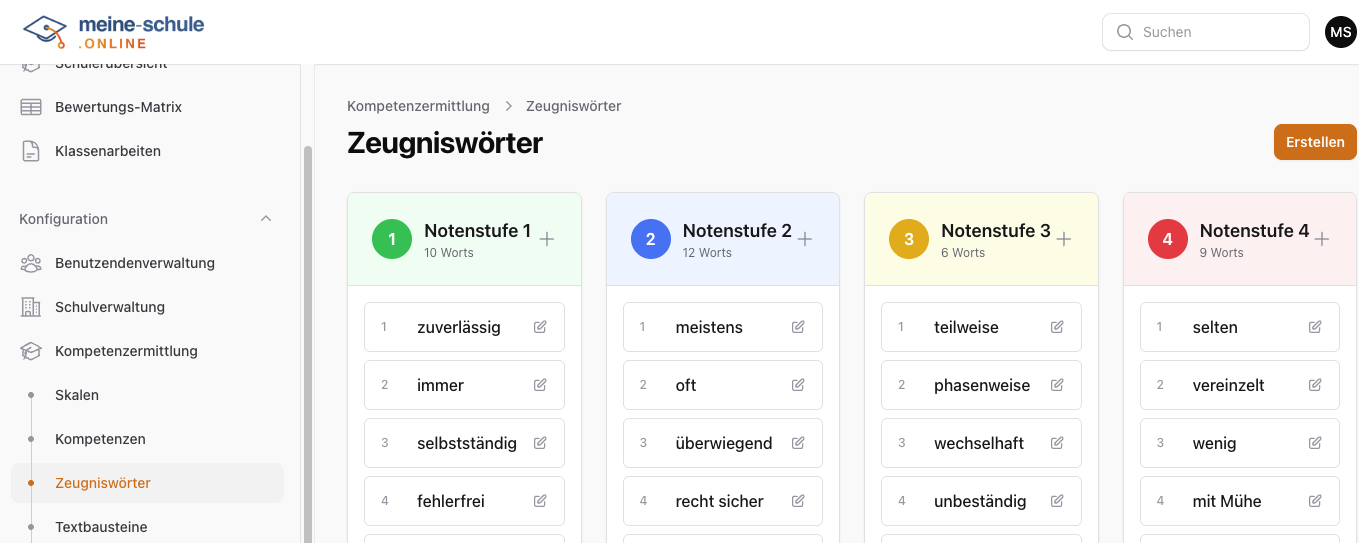Image resolution: width=1359 pixels, height=543 pixels.
Task: Edit the word 'immer'
Action: 540,385
